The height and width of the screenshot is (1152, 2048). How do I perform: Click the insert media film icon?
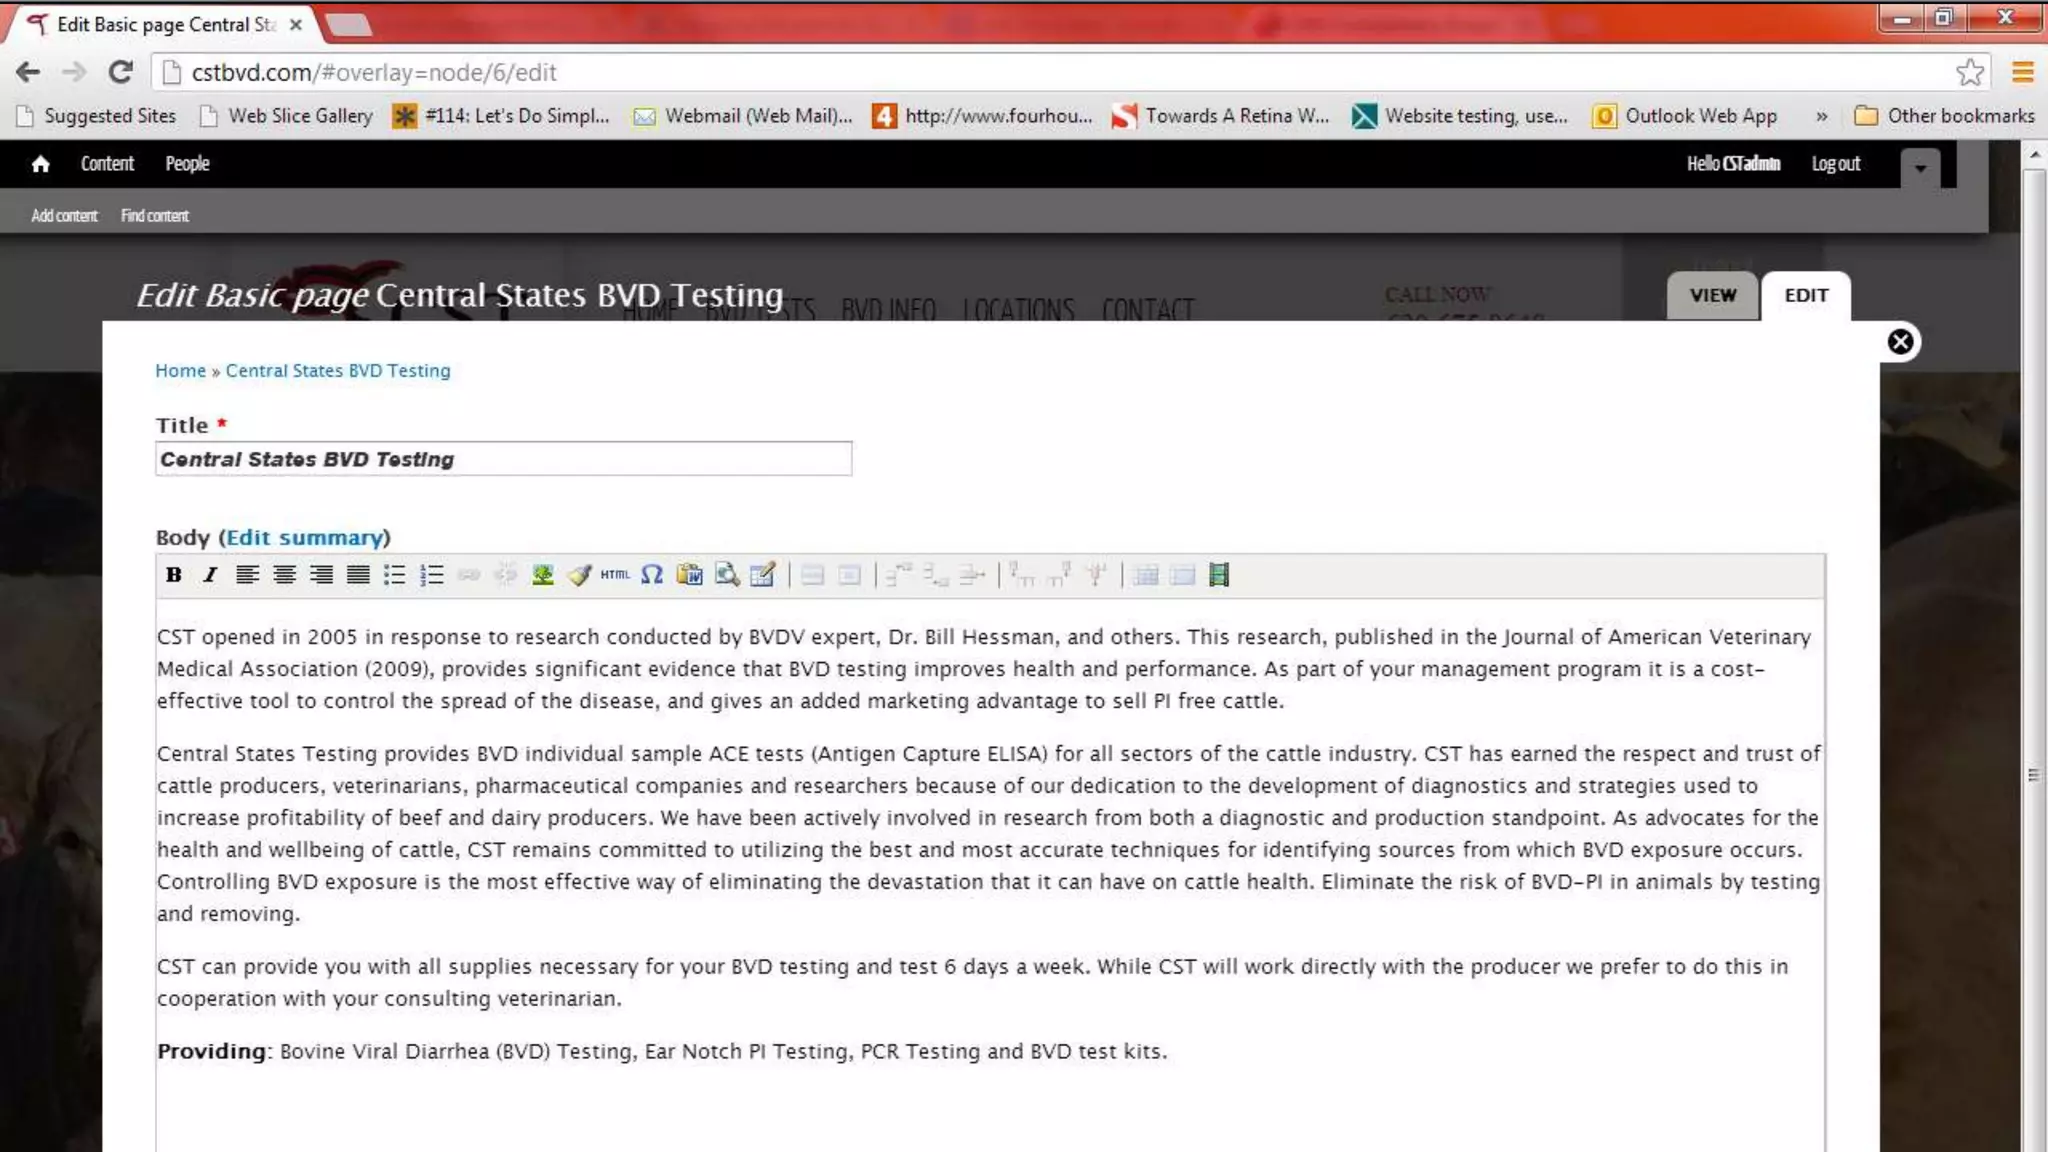[1218, 575]
